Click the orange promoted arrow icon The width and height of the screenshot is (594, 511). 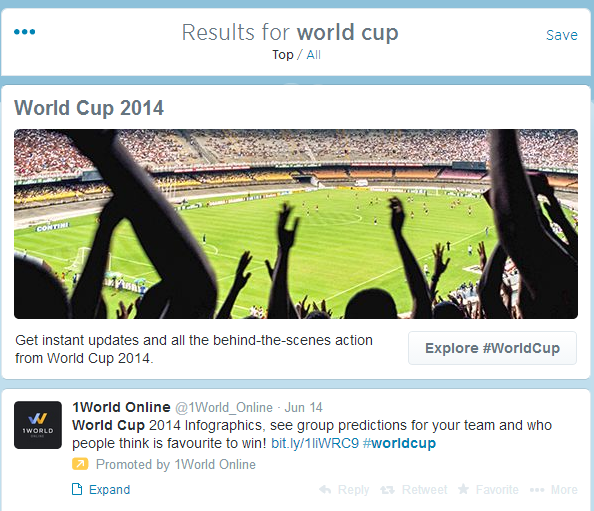pyautogui.click(x=80, y=464)
